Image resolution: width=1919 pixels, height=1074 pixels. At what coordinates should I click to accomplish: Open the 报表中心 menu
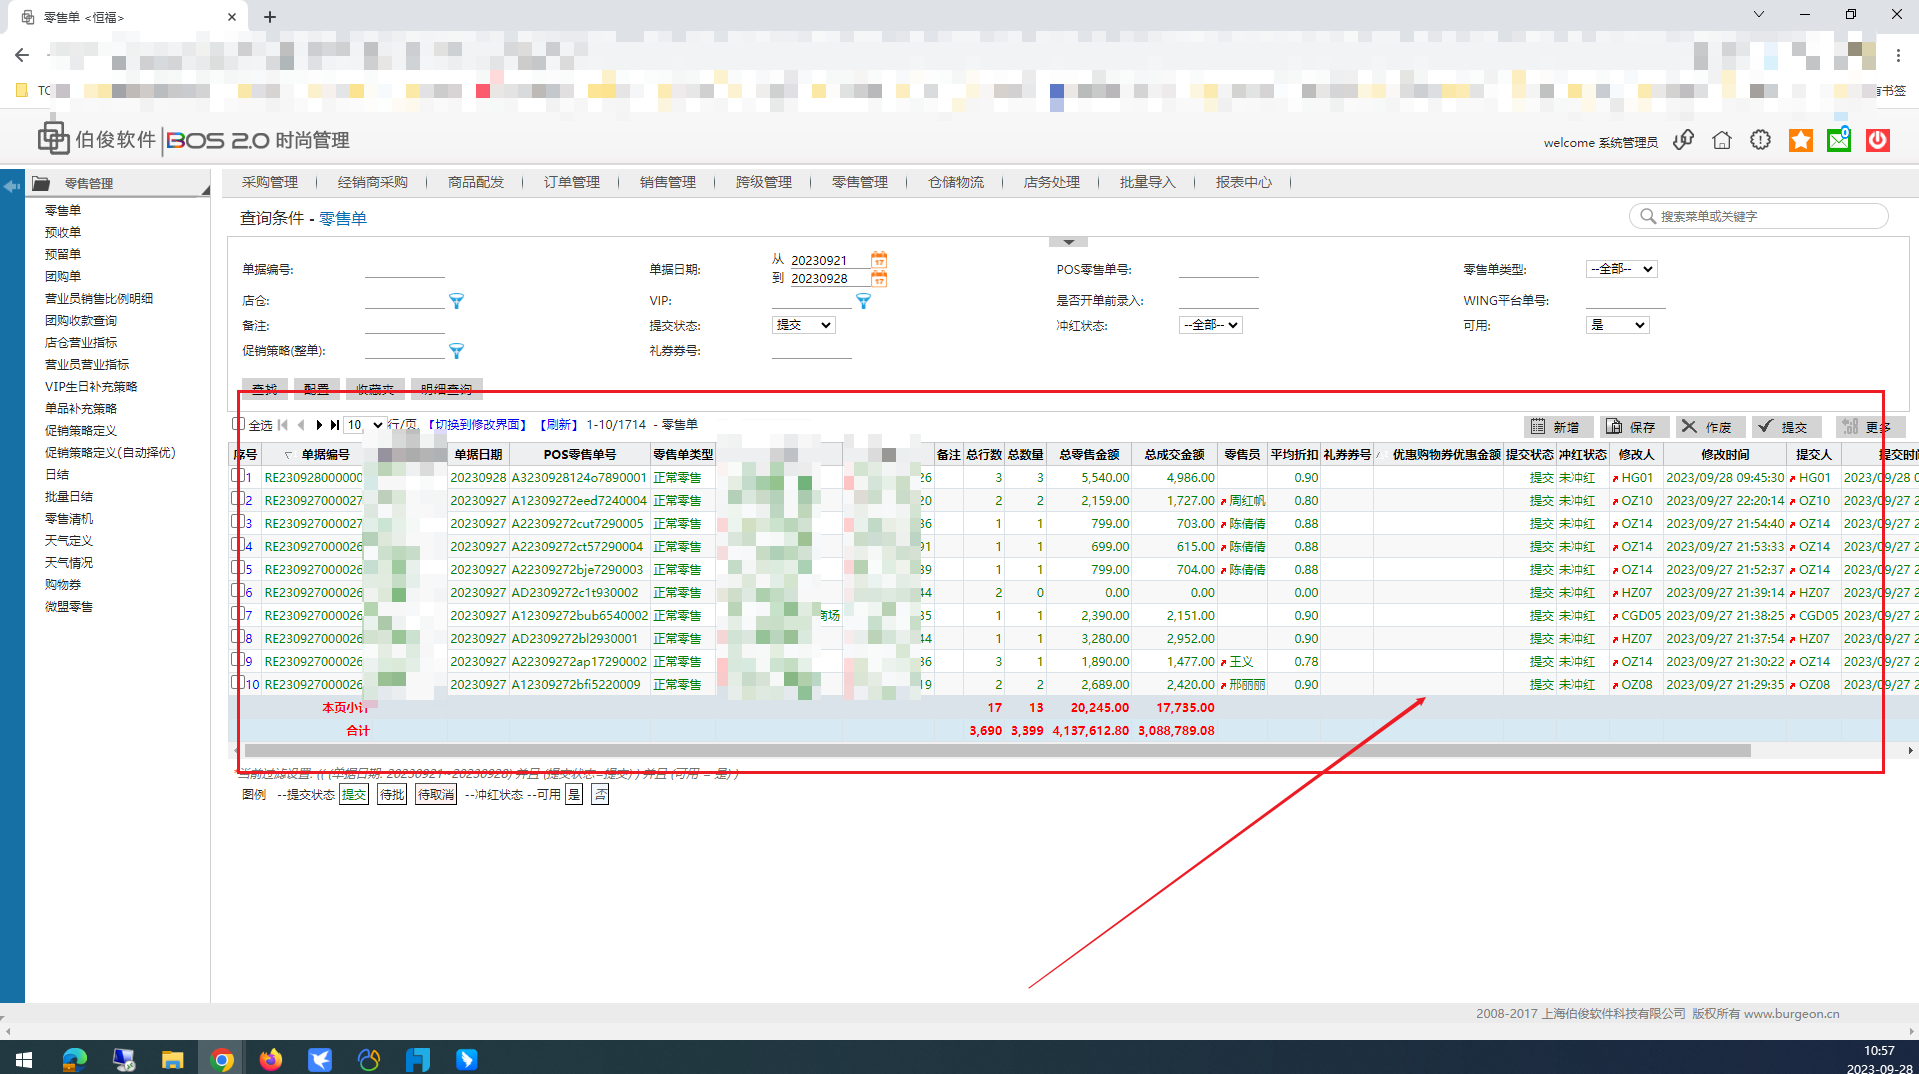tap(1244, 182)
